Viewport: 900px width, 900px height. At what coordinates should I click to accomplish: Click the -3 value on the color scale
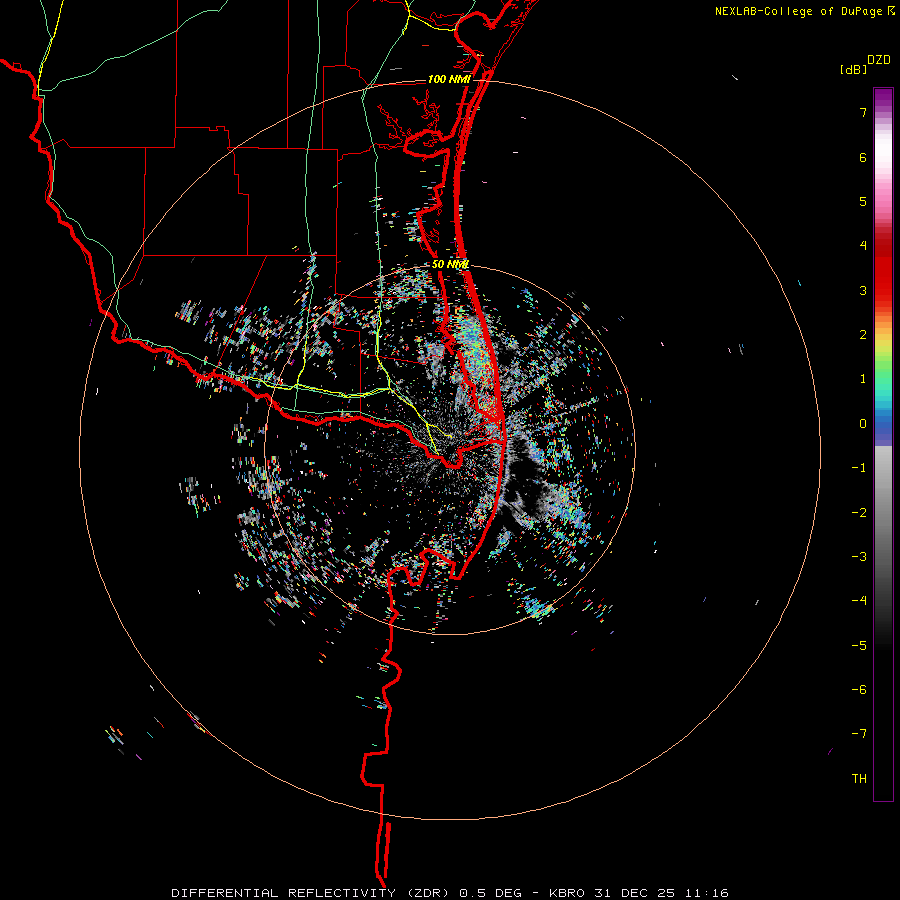point(859,557)
